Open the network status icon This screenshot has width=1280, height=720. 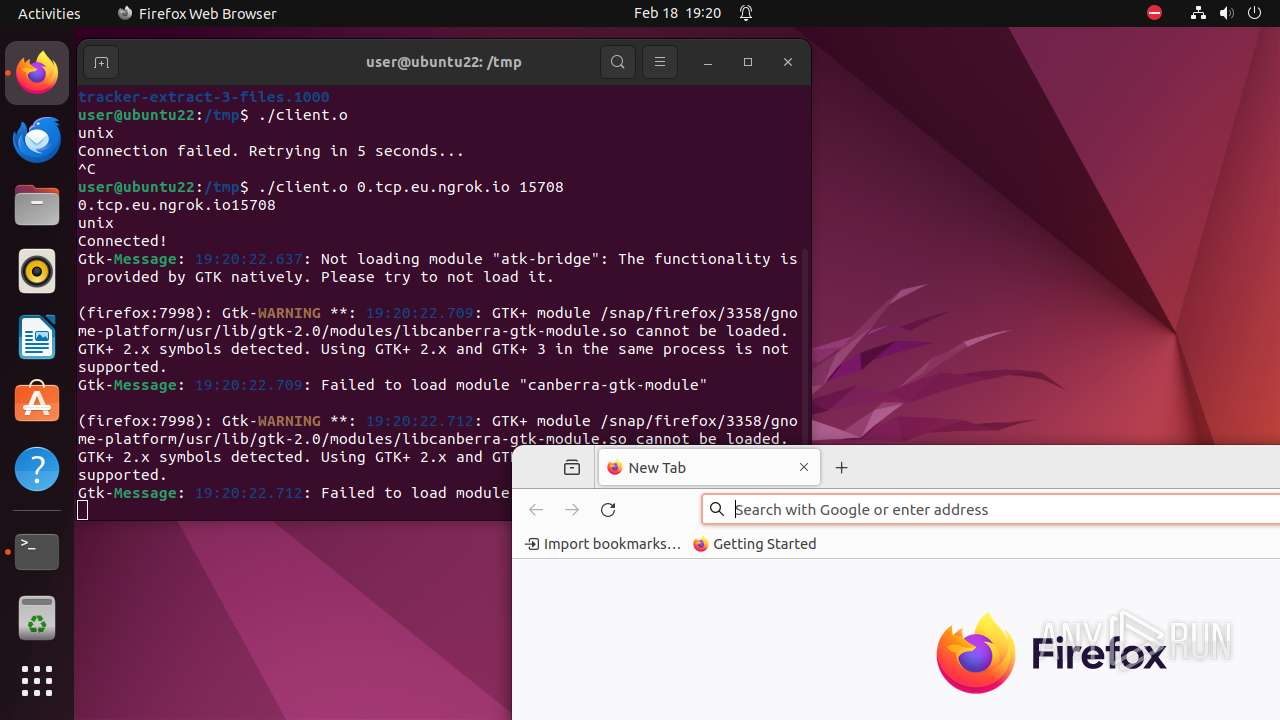pos(1198,13)
